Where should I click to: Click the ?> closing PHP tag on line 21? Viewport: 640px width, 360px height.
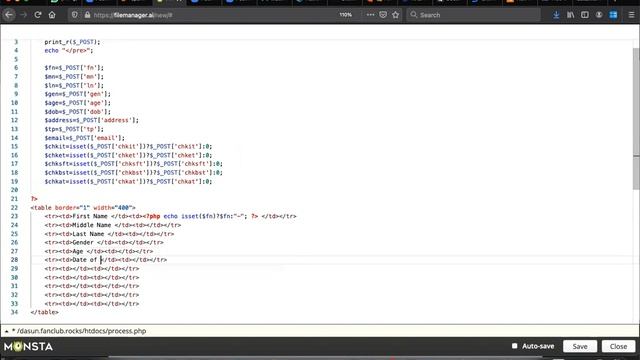[34, 199]
